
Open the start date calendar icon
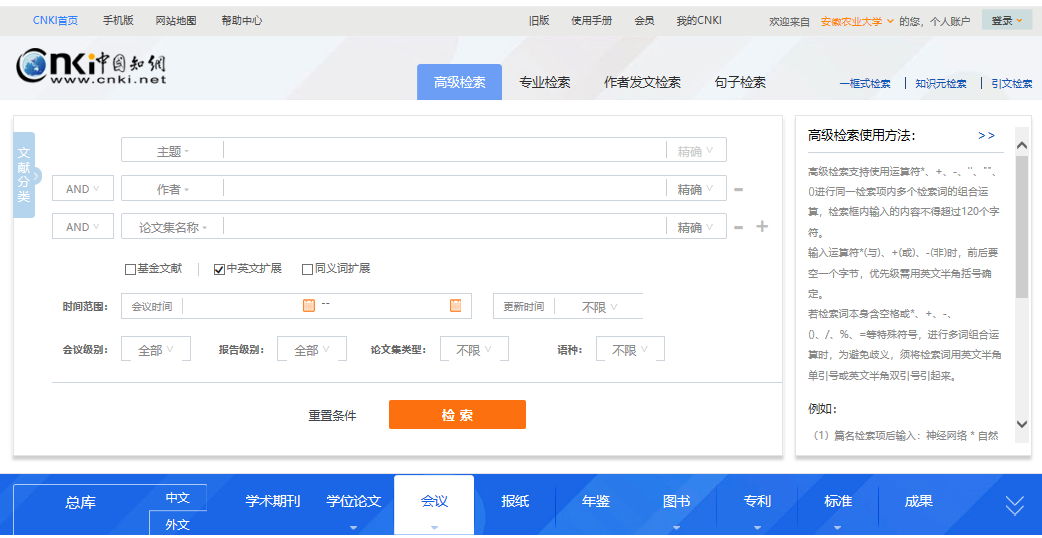point(309,305)
